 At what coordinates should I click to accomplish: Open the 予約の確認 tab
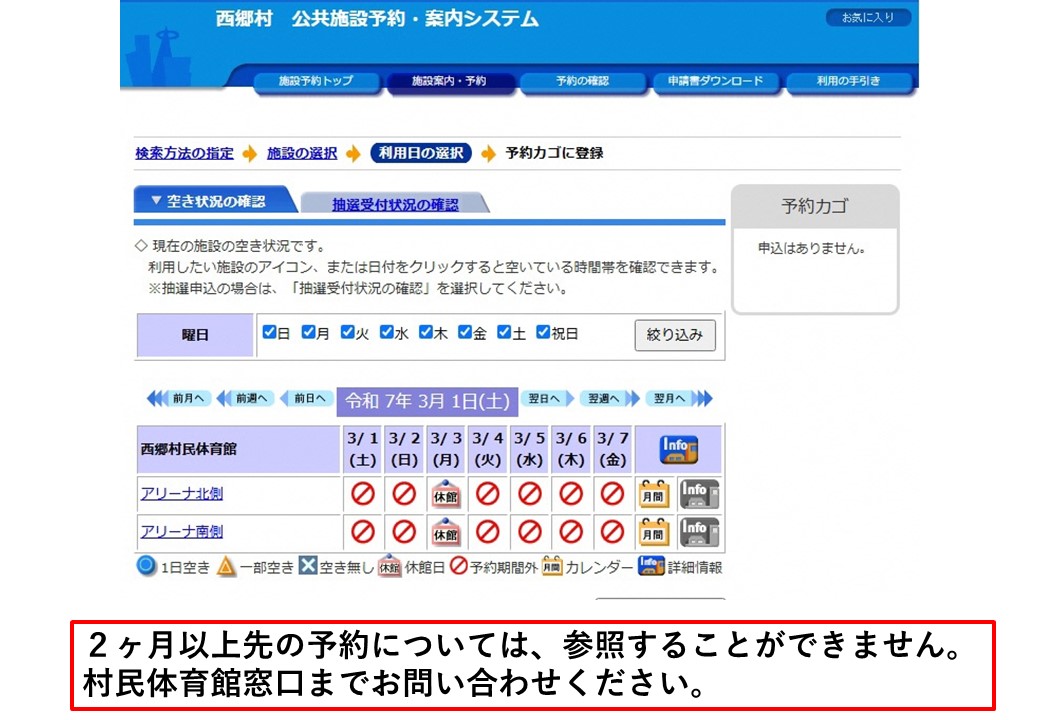(x=582, y=81)
